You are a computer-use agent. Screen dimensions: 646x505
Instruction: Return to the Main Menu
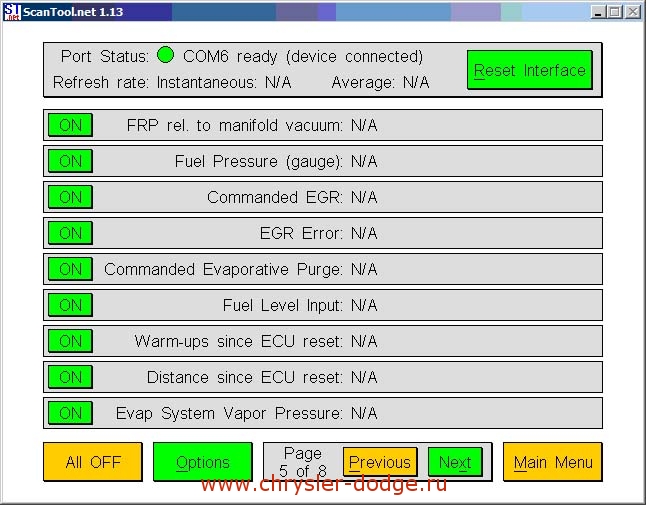[x=553, y=462]
